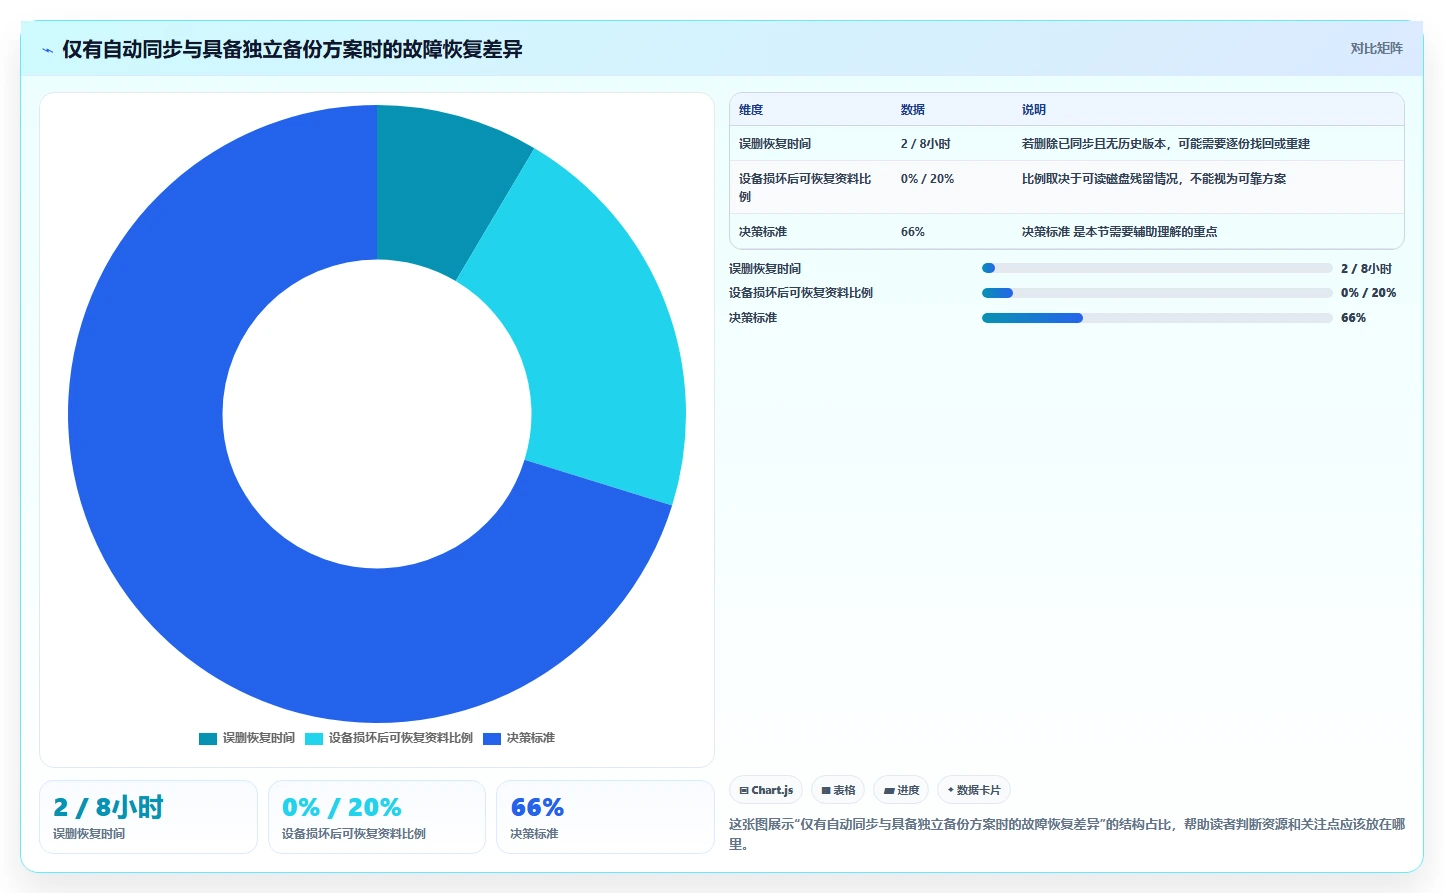The height and width of the screenshot is (893, 1444).
Task: Click the 维度 column header
Action: coord(751,110)
